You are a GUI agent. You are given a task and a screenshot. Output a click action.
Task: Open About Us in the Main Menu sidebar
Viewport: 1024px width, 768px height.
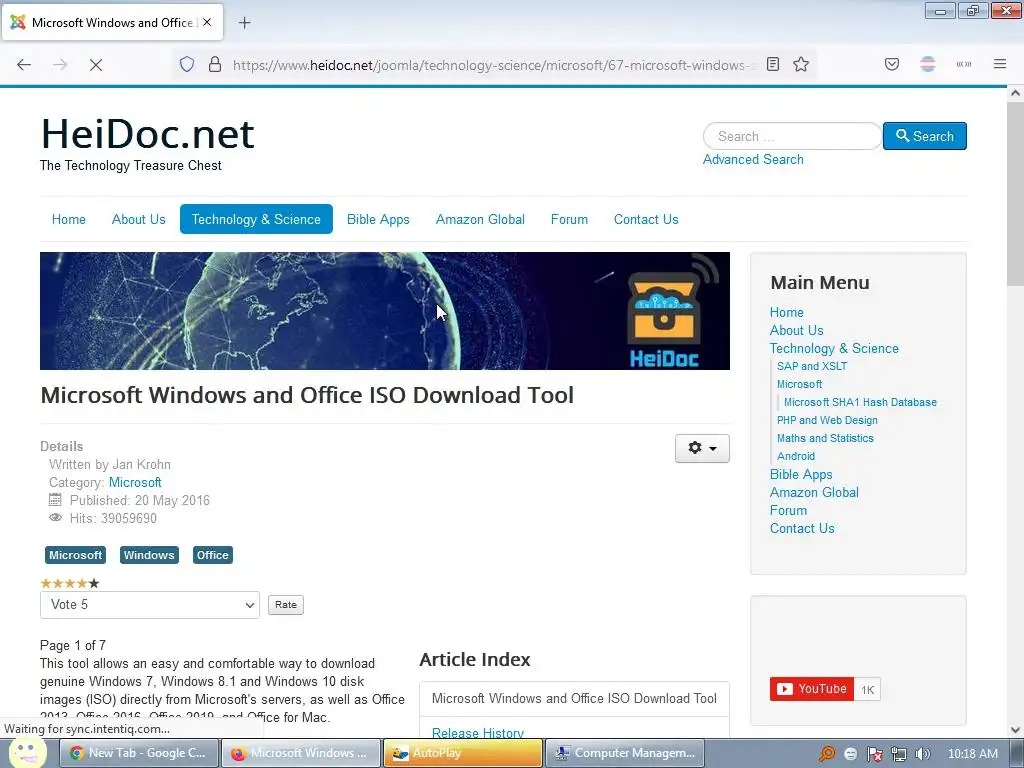pos(796,330)
